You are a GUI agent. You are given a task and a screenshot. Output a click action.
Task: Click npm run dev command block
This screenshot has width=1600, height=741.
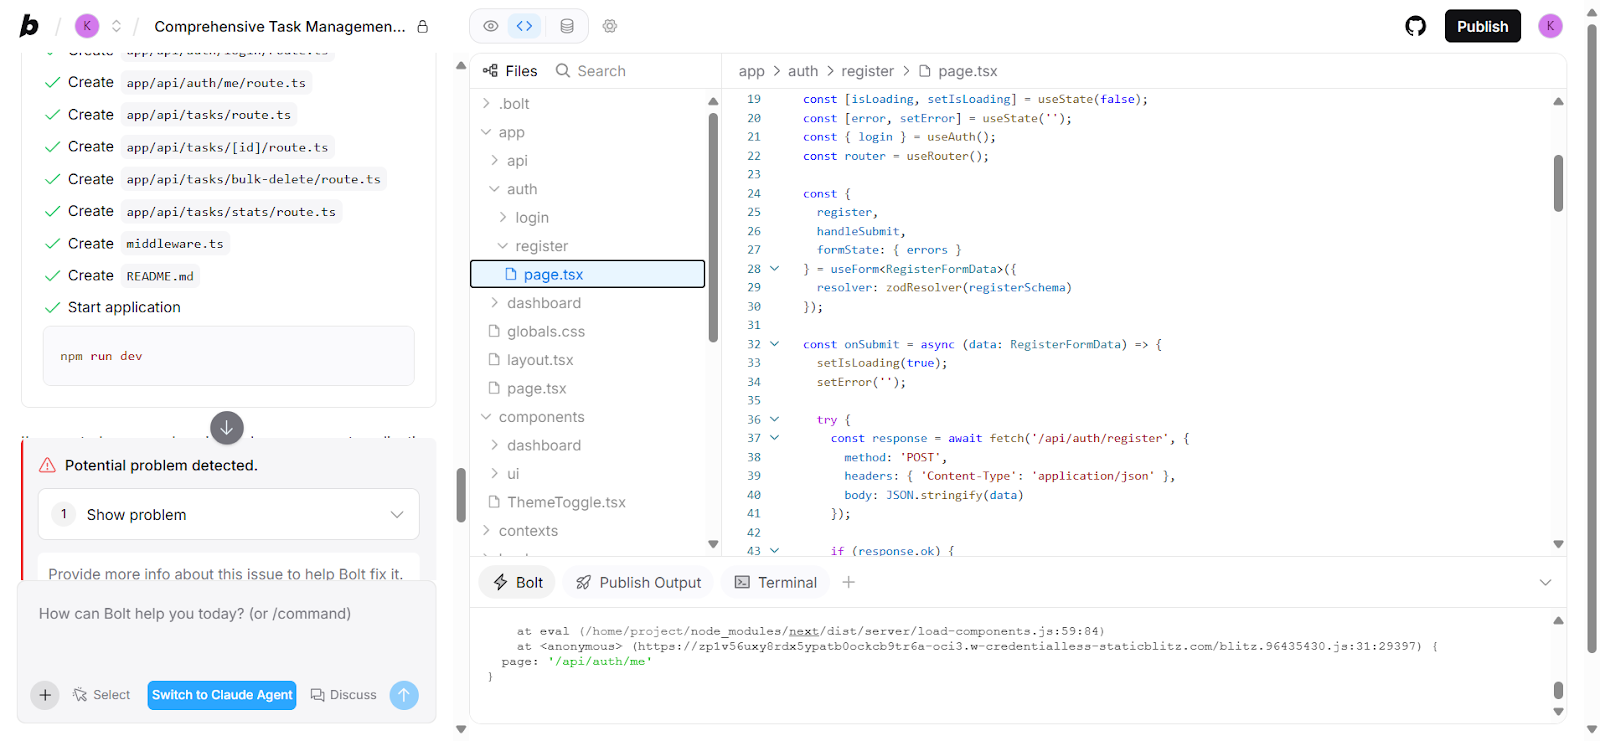click(x=228, y=356)
